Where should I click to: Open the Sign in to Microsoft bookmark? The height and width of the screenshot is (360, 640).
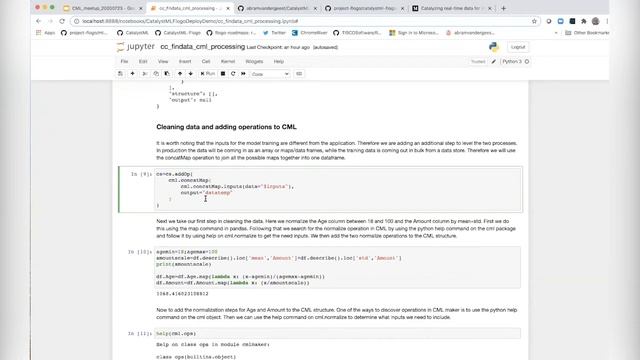pyautogui.click(x=414, y=33)
